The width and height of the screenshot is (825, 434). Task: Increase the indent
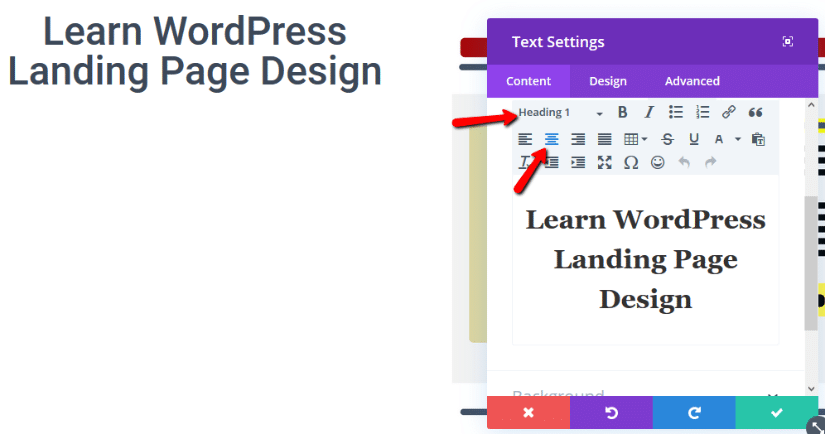point(578,163)
